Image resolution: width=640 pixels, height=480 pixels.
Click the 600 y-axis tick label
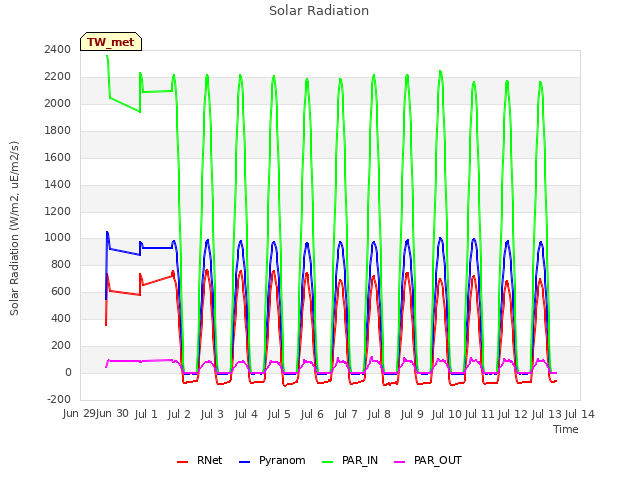point(61,291)
